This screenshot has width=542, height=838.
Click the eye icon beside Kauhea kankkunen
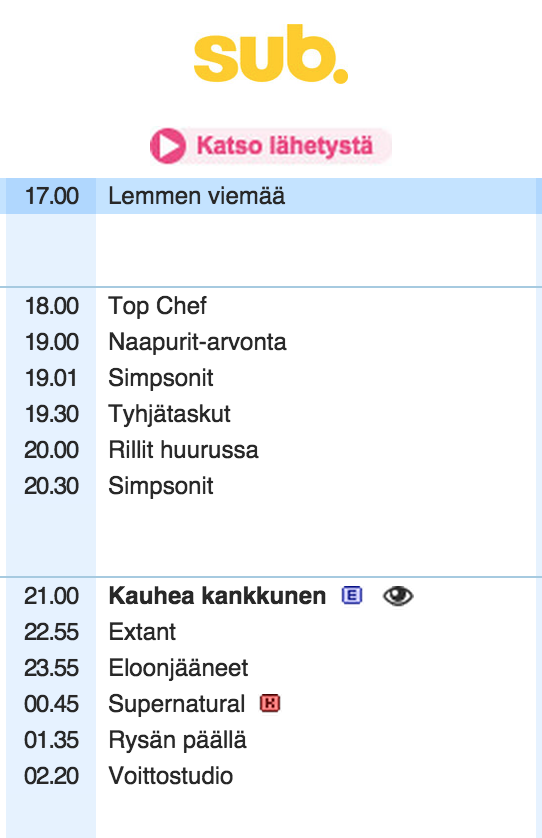tap(398, 596)
